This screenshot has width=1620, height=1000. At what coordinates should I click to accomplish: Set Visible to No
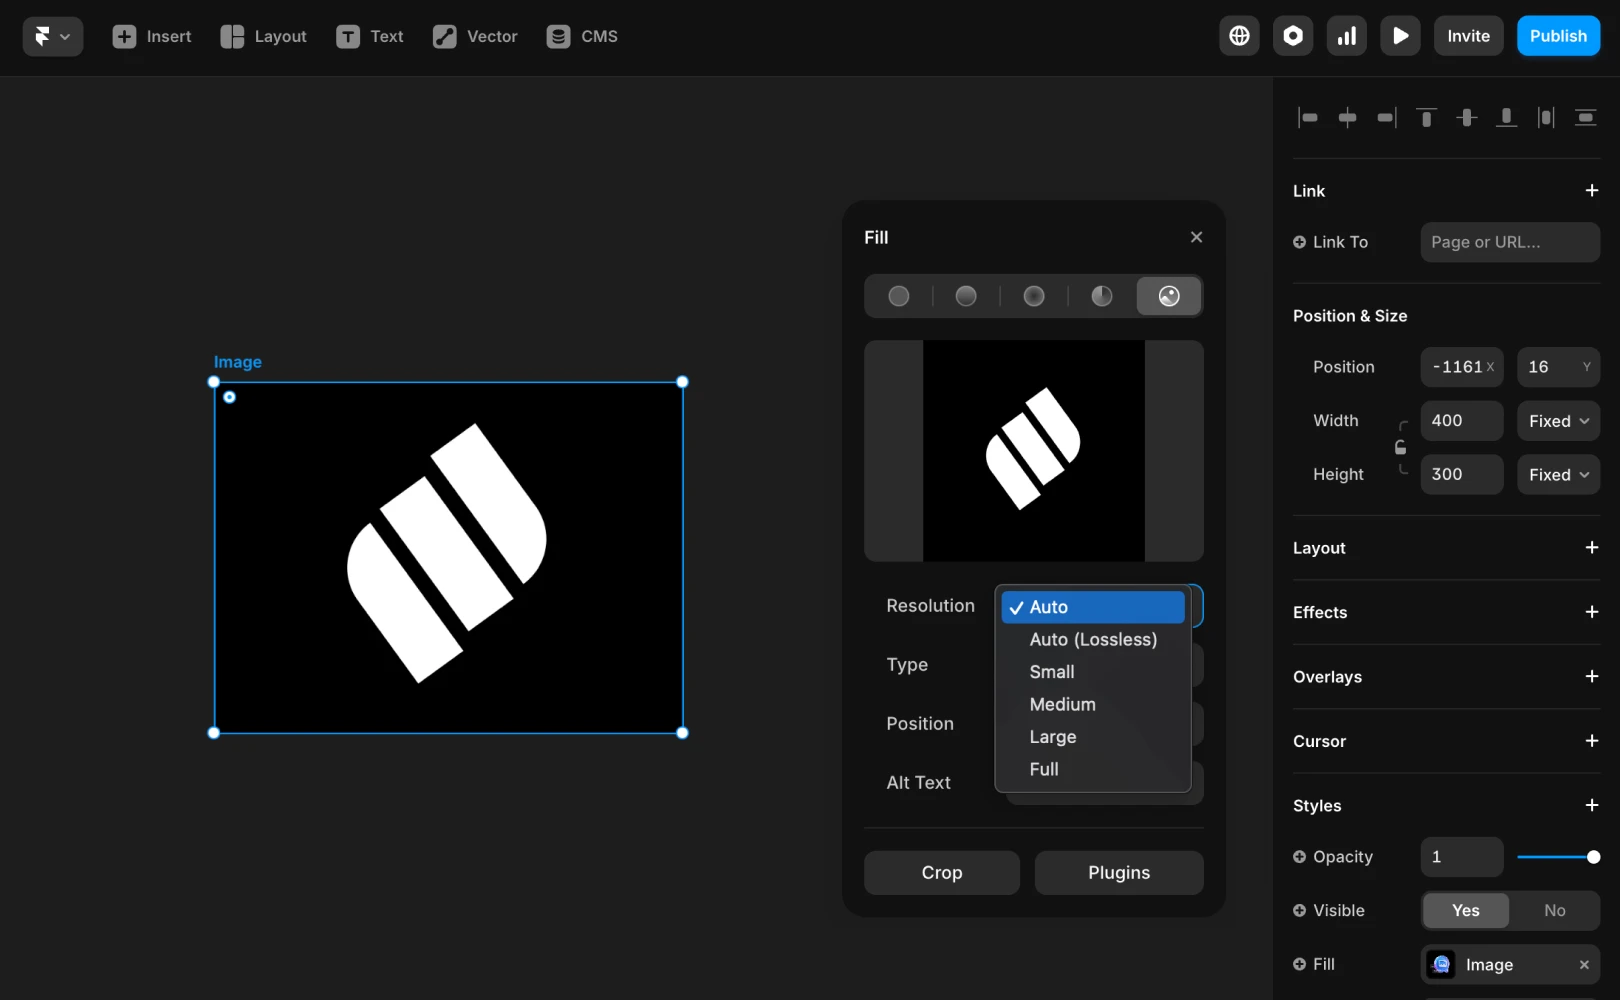(x=1554, y=911)
